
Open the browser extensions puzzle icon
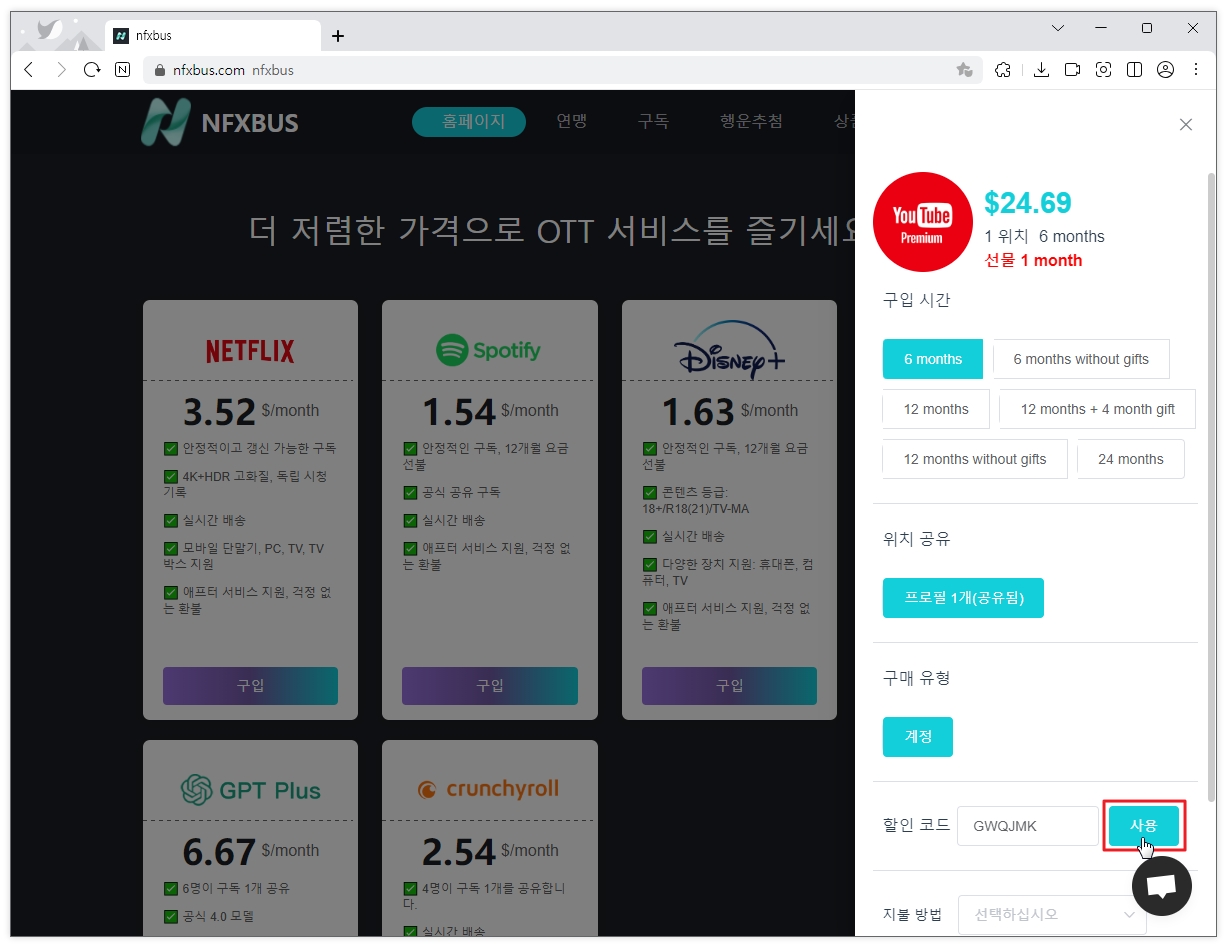click(x=1003, y=69)
